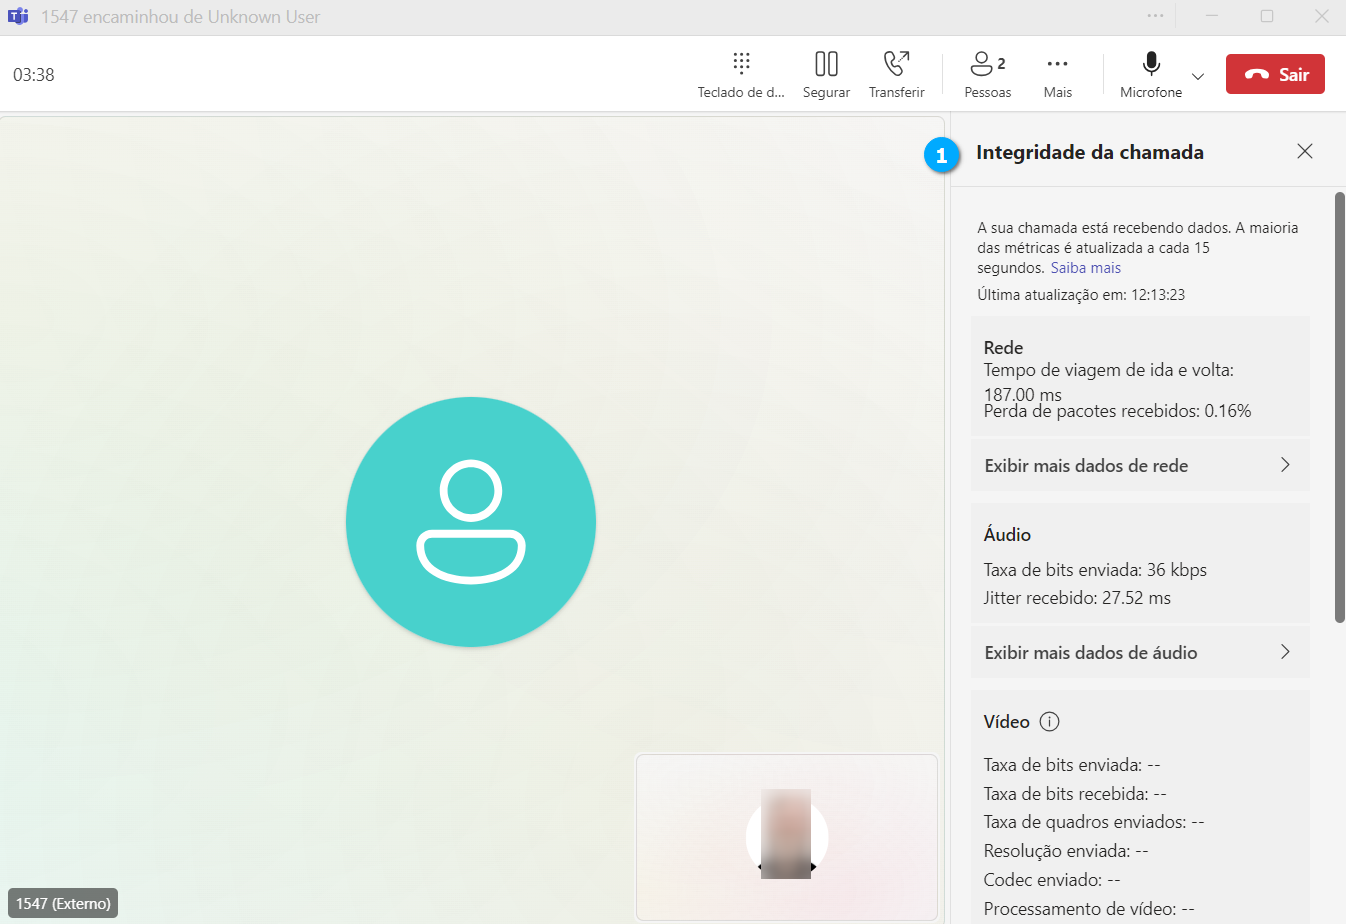
Task: Hang up with the Sair button
Action: click(x=1275, y=74)
